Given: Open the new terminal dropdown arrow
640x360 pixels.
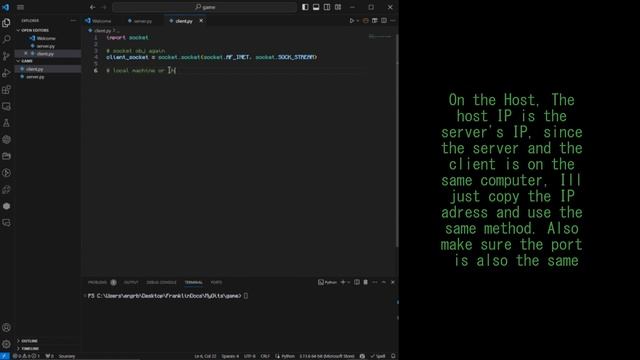Looking at the screenshot, I should (349, 282).
